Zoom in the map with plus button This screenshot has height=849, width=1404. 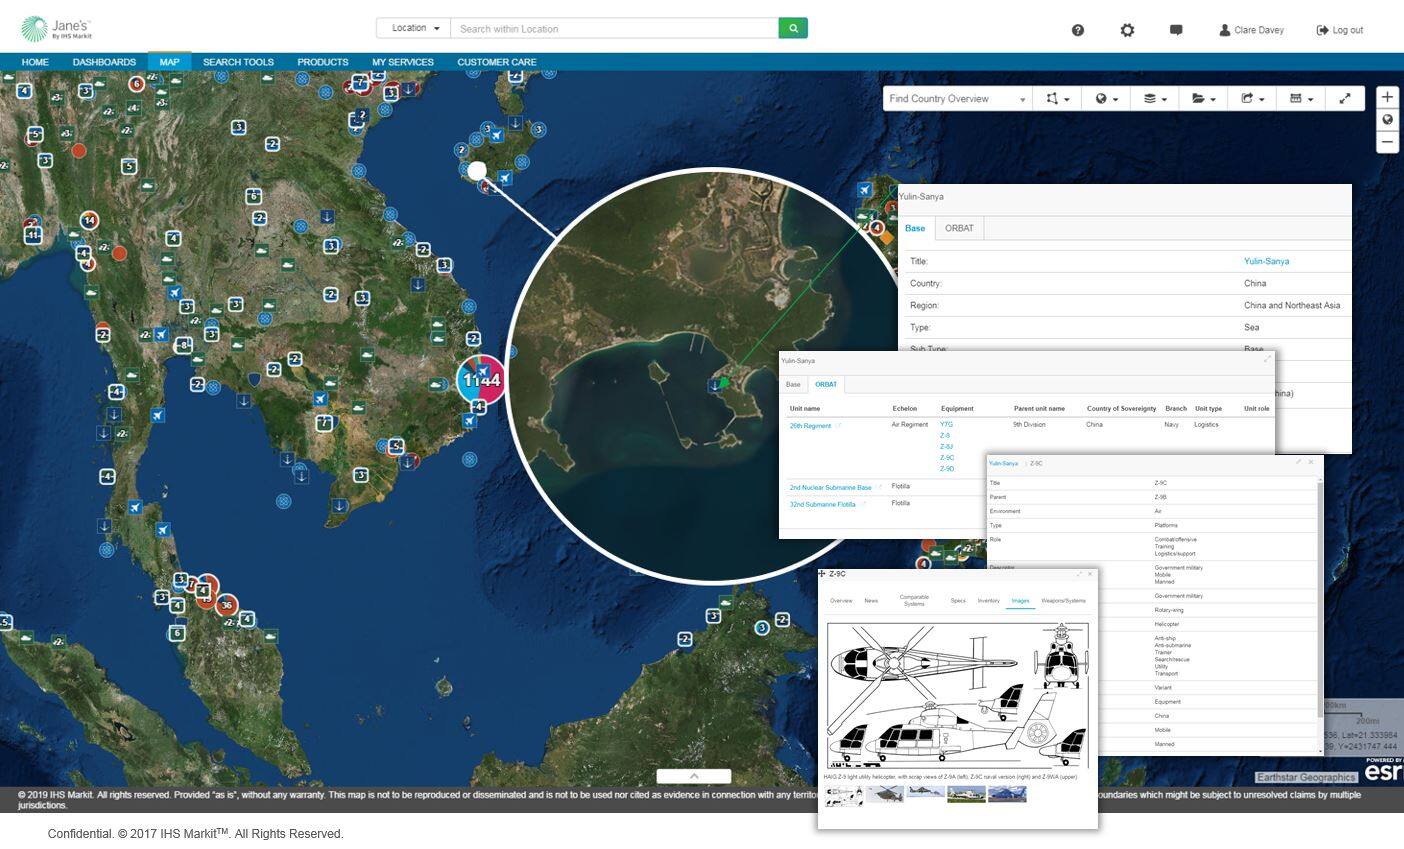point(1387,97)
